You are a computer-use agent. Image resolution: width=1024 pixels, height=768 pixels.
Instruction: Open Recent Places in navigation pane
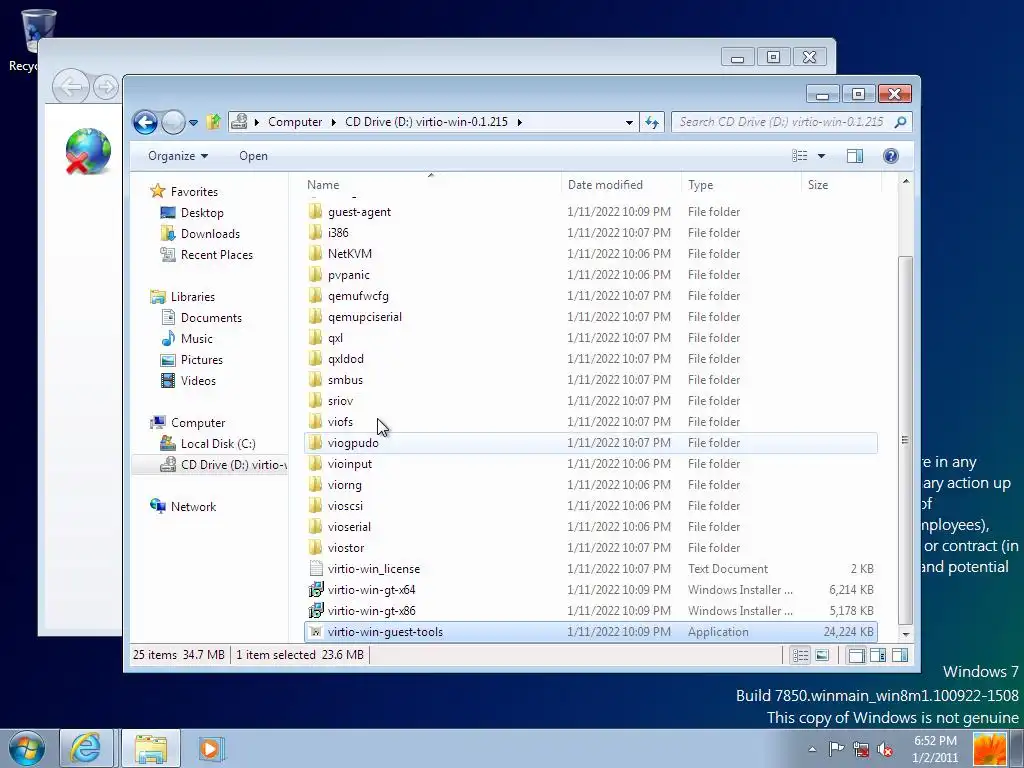pos(217,254)
